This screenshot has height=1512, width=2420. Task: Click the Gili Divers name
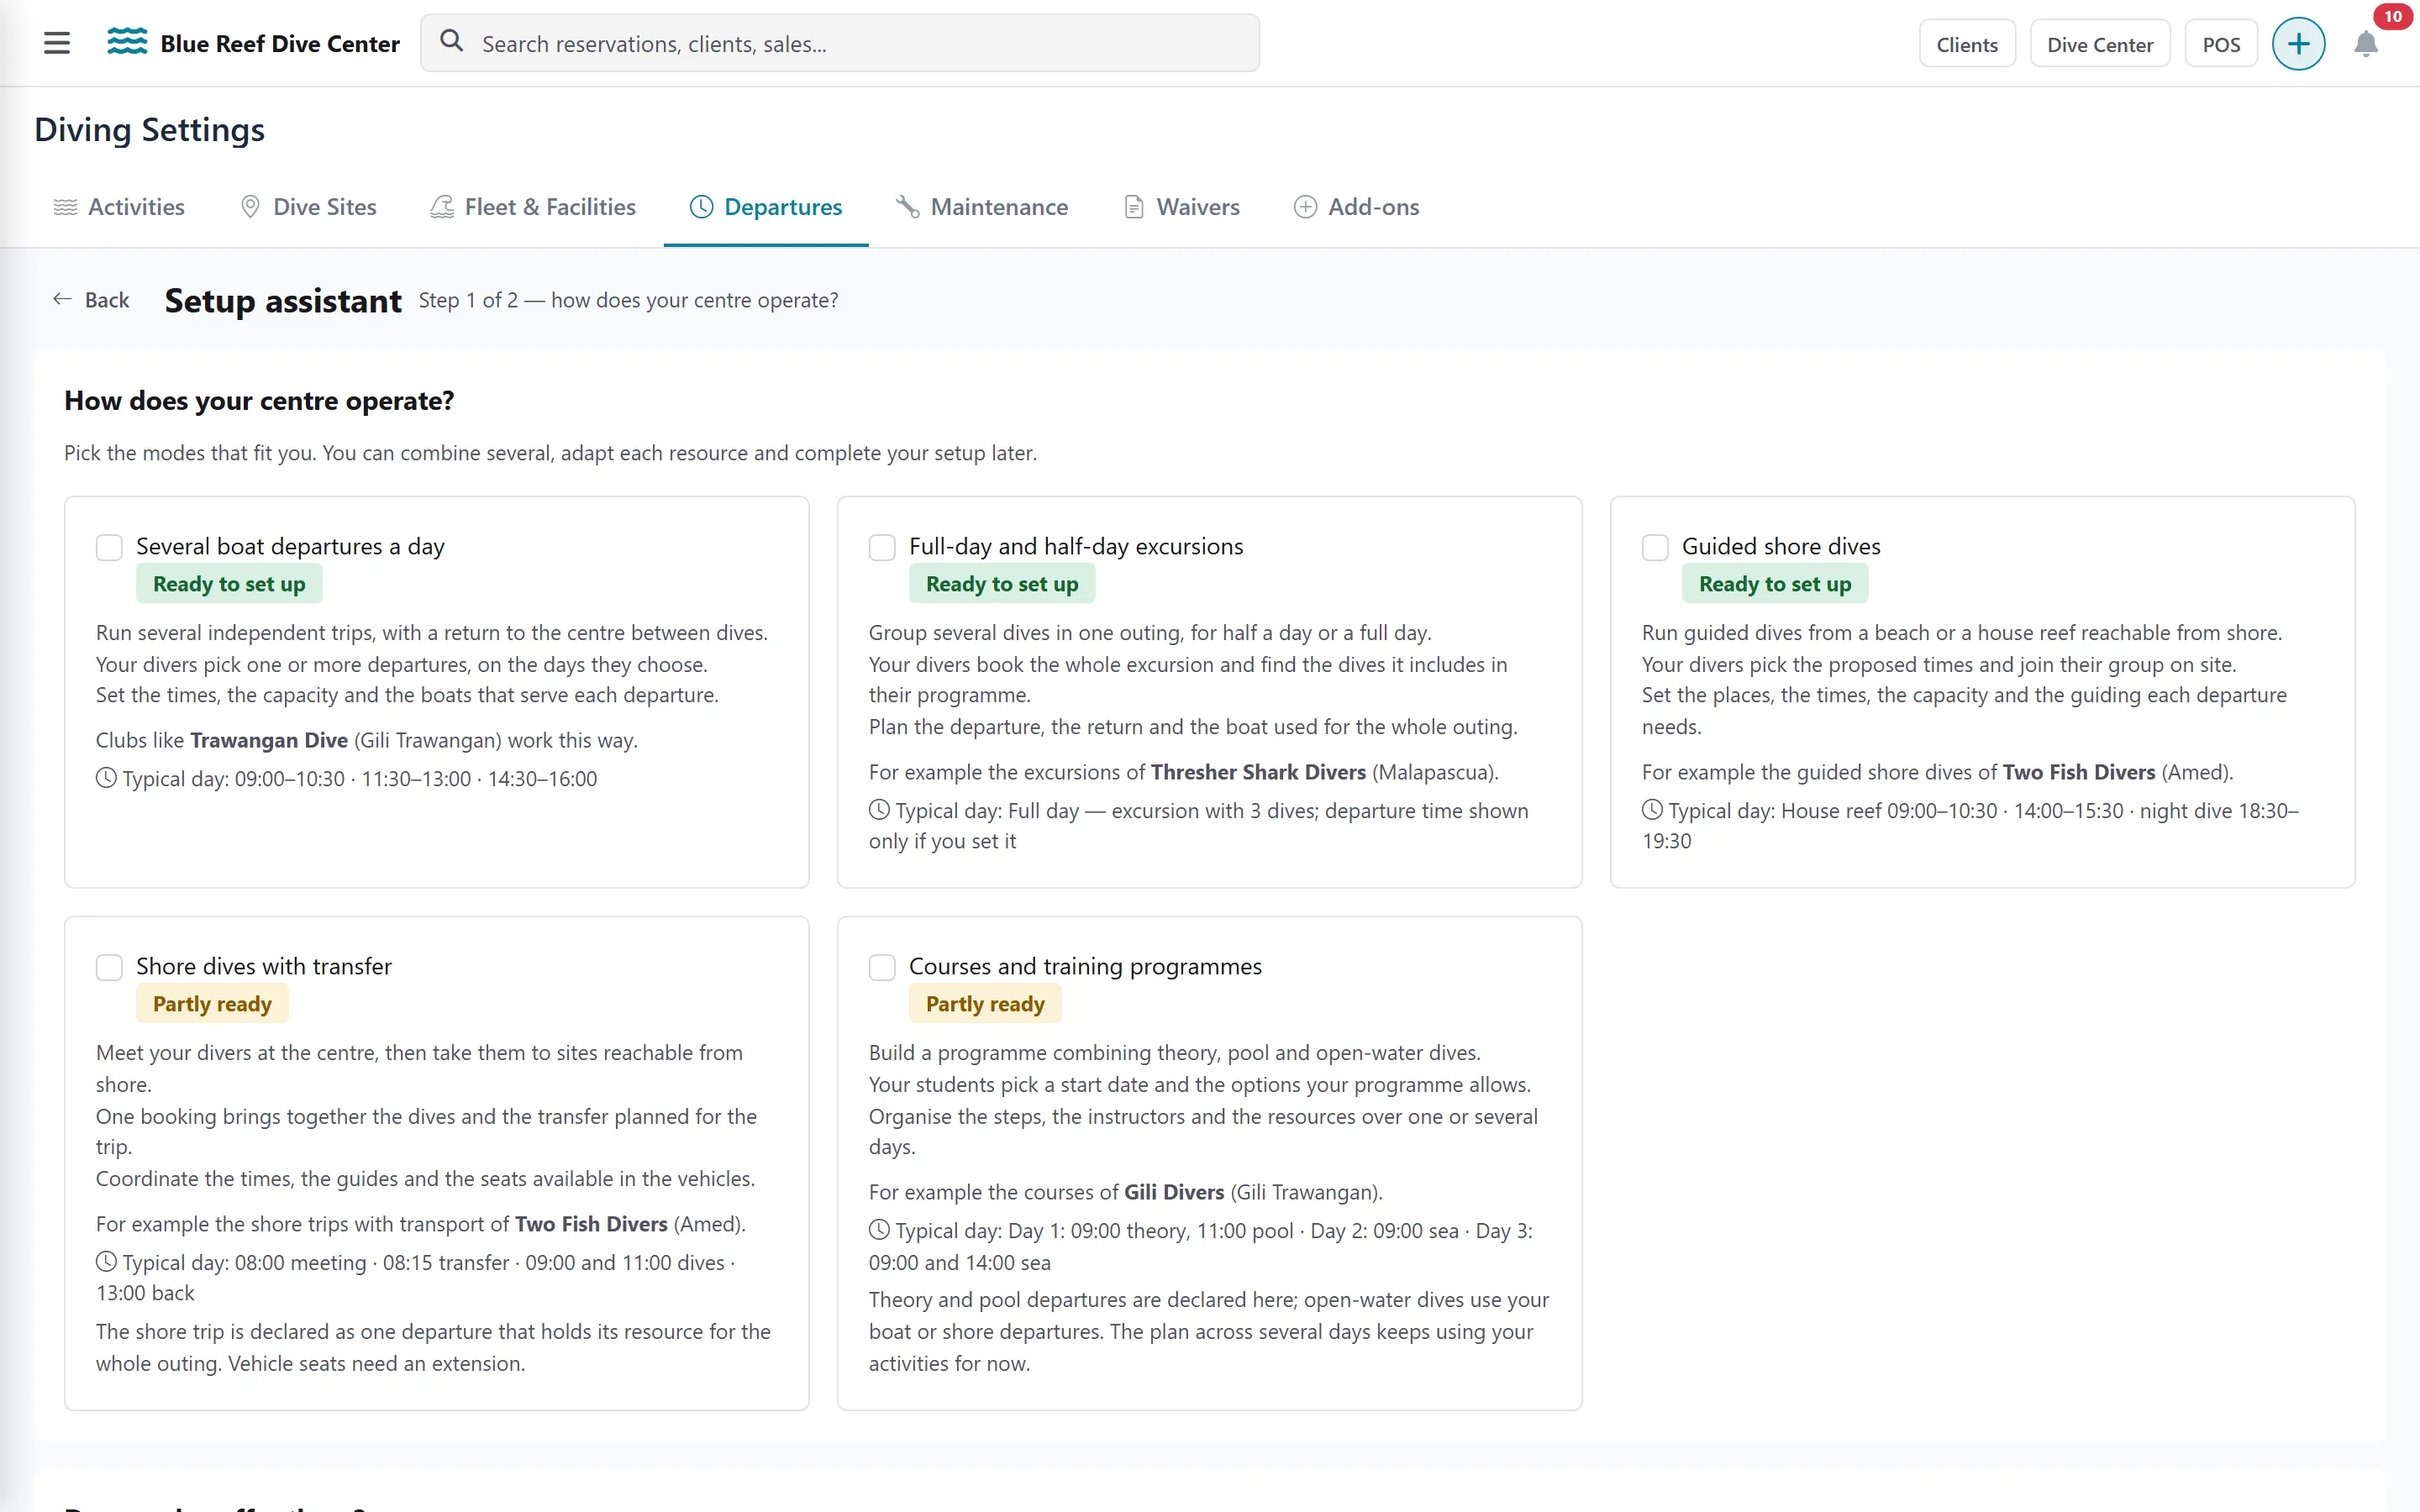(x=1174, y=1192)
